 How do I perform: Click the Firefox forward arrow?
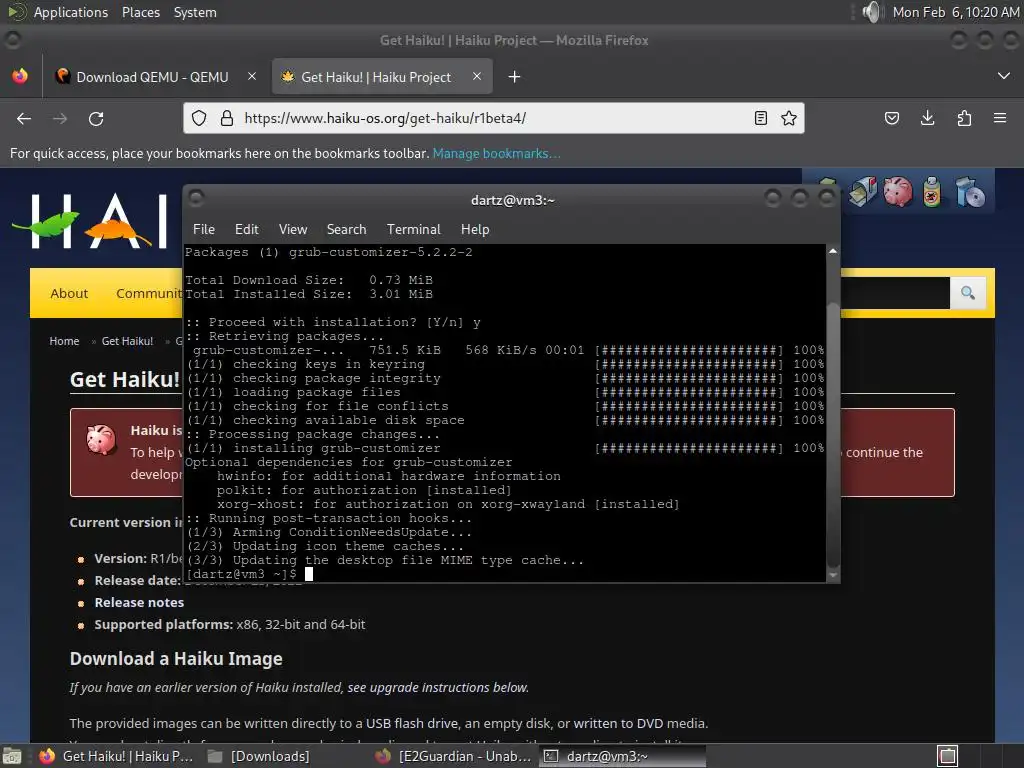point(60,118)
